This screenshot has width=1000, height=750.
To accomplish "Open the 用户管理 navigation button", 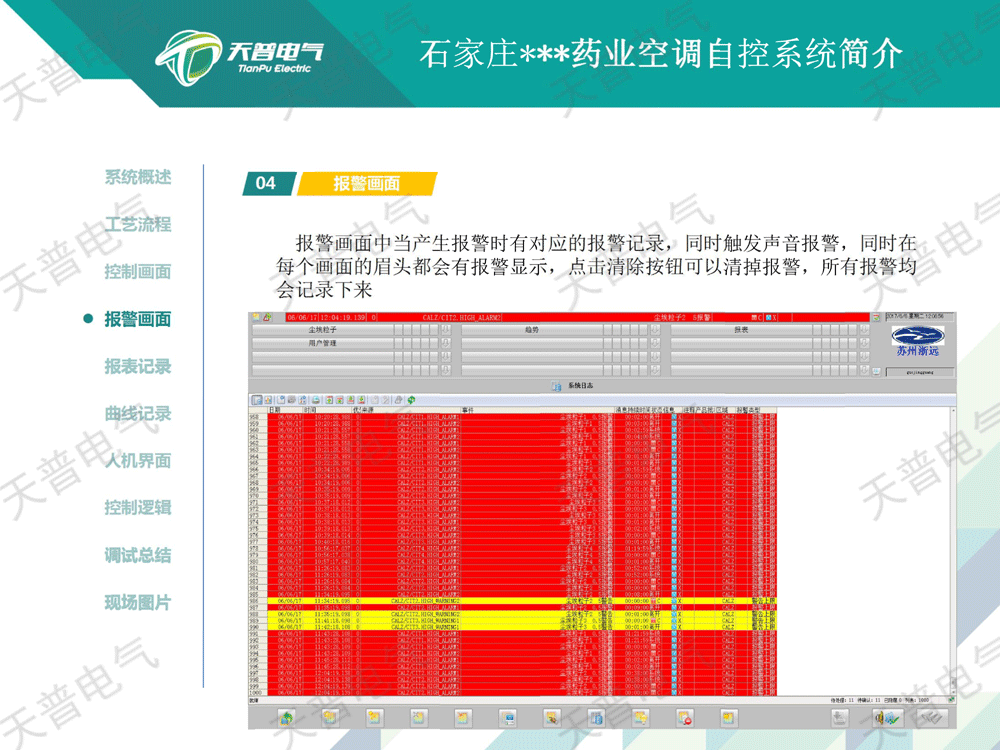I will tap(322, 343).
